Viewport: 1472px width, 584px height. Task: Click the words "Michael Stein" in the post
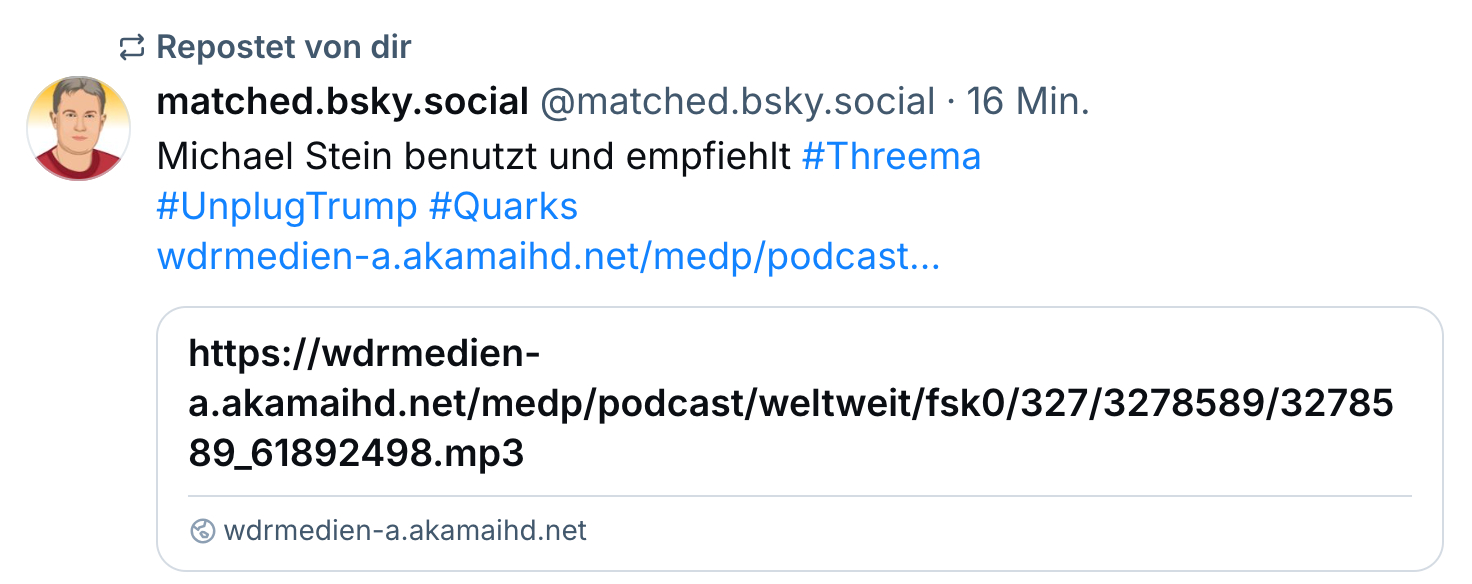(263, 155)
